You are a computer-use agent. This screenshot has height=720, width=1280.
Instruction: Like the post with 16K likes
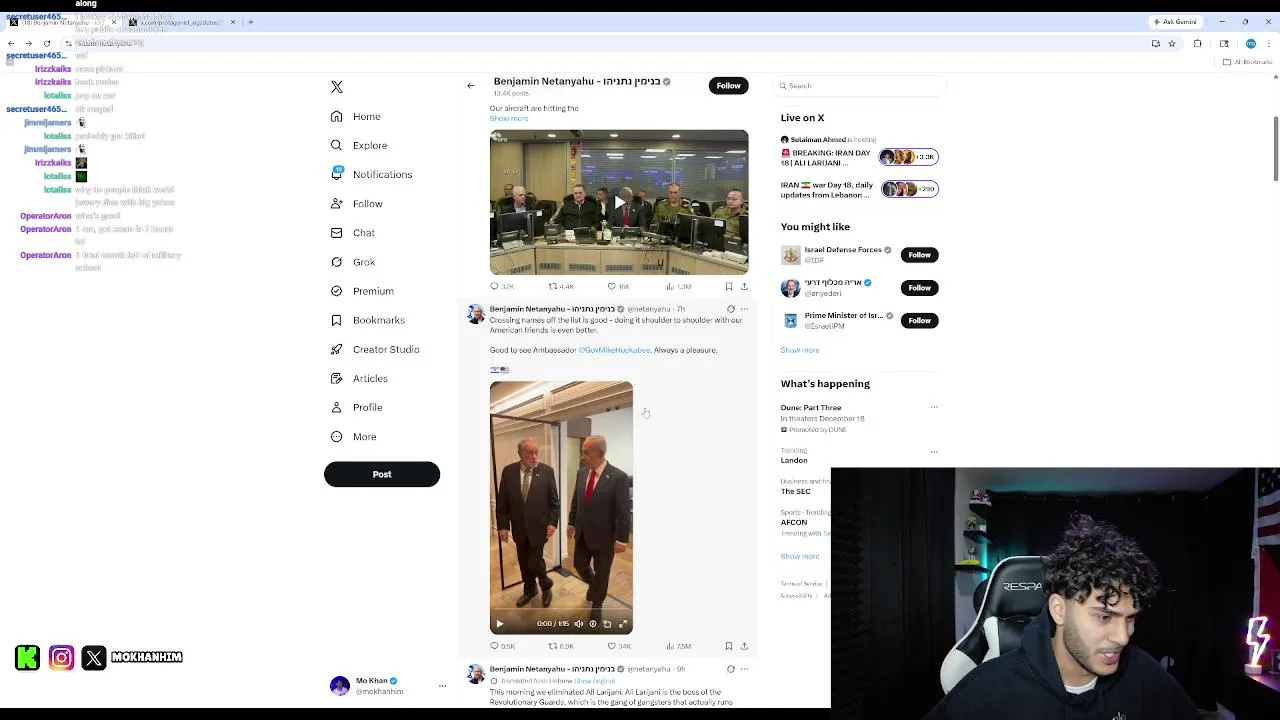pos(619,287)
